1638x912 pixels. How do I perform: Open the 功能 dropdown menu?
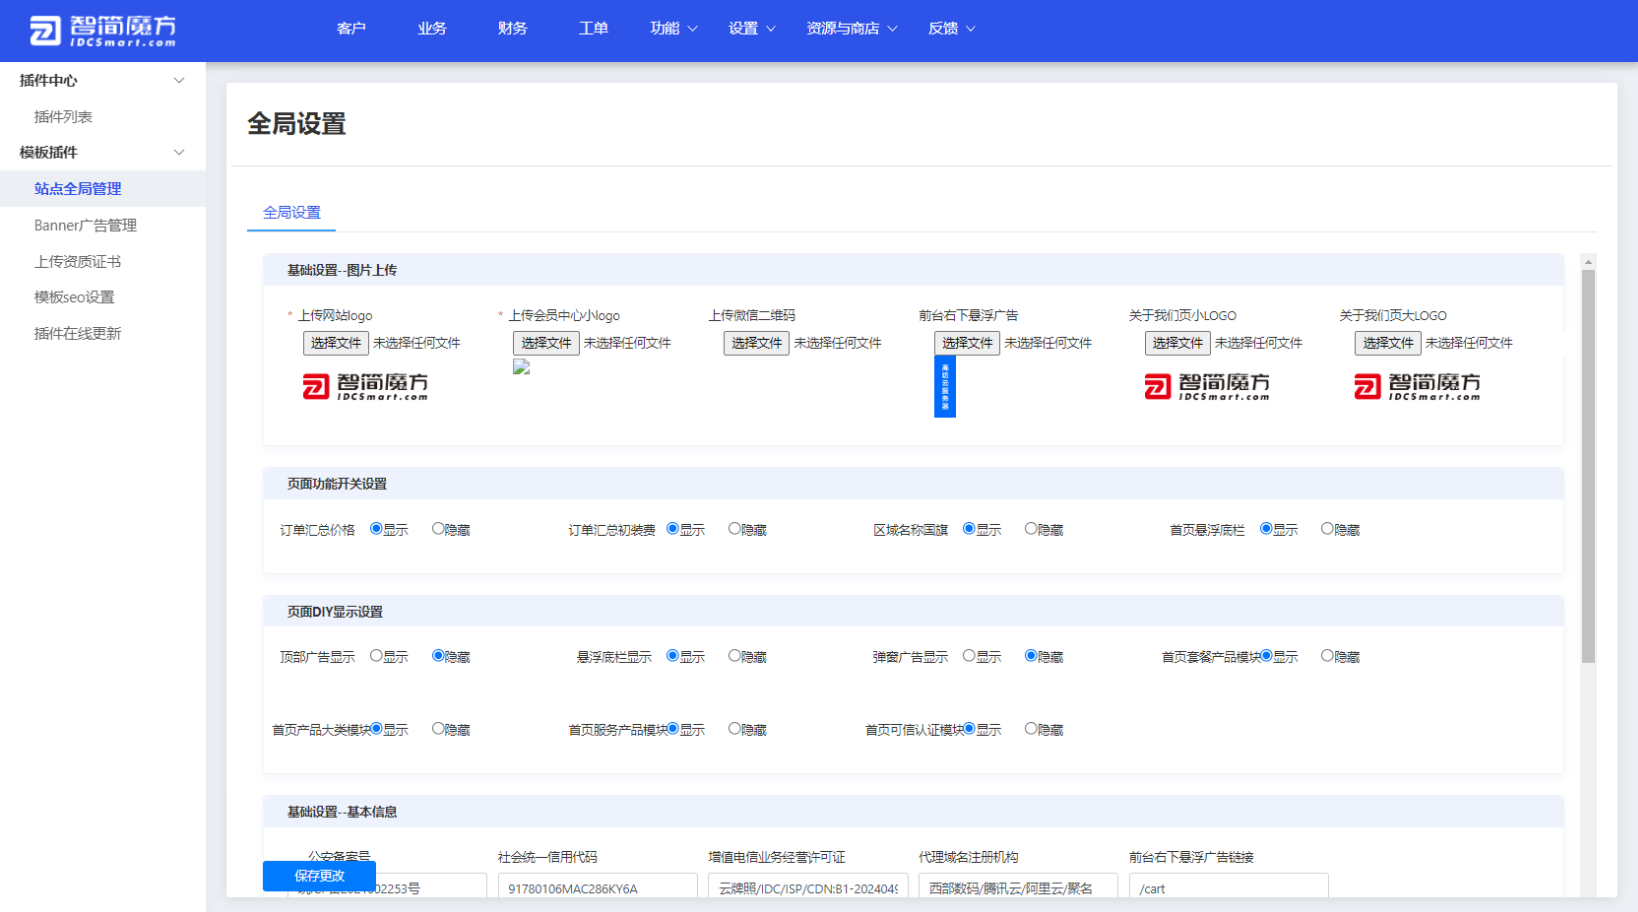coord(673,28)
